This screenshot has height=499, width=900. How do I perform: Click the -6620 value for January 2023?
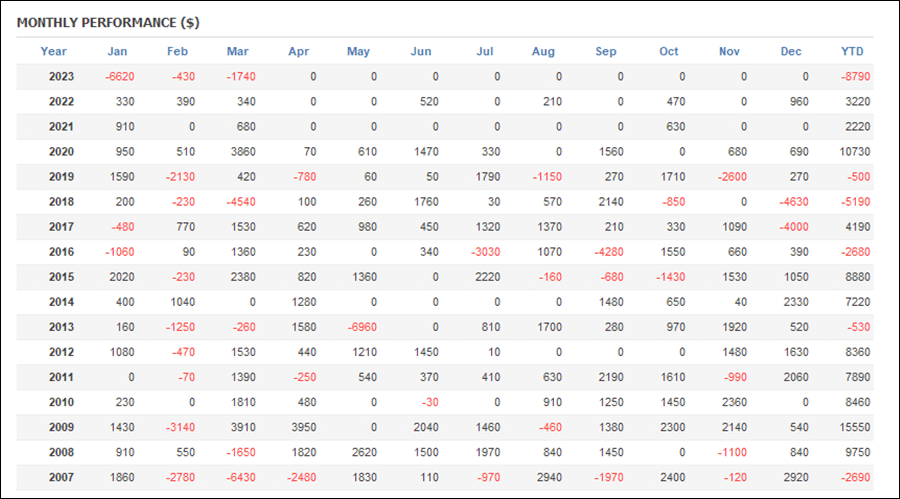[119, 76]
